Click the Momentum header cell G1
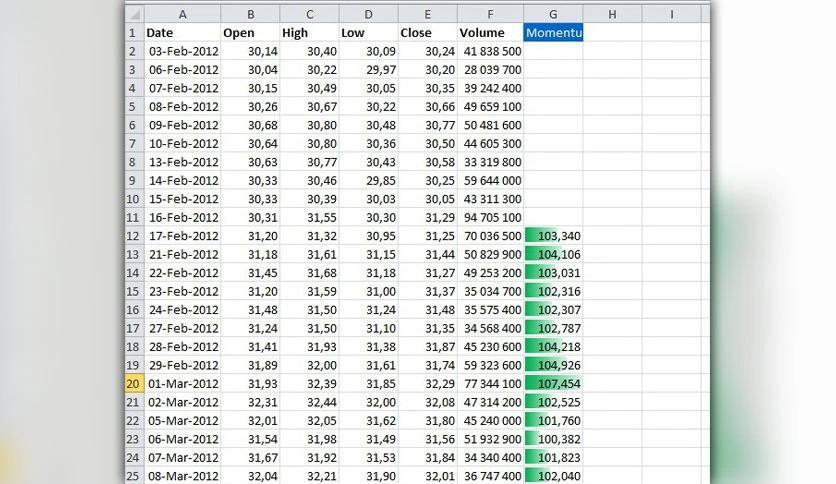 pos(553,33)
